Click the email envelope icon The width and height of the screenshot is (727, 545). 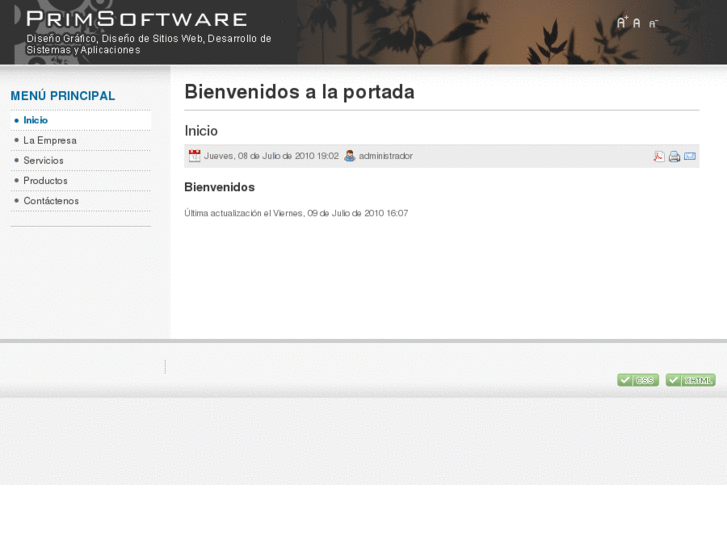pyautogui.click(x=690, y=156)
